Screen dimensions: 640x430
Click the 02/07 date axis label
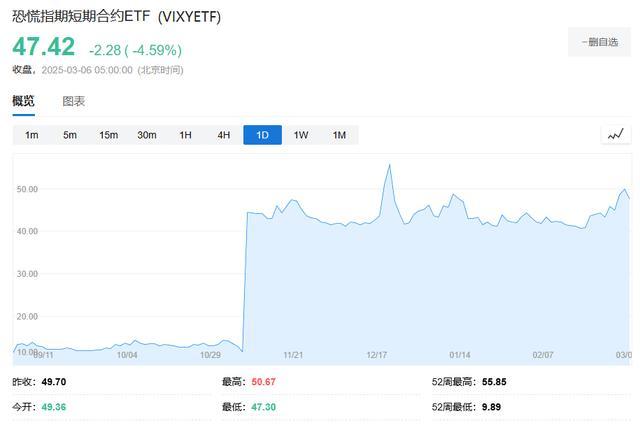coord(543,355)
